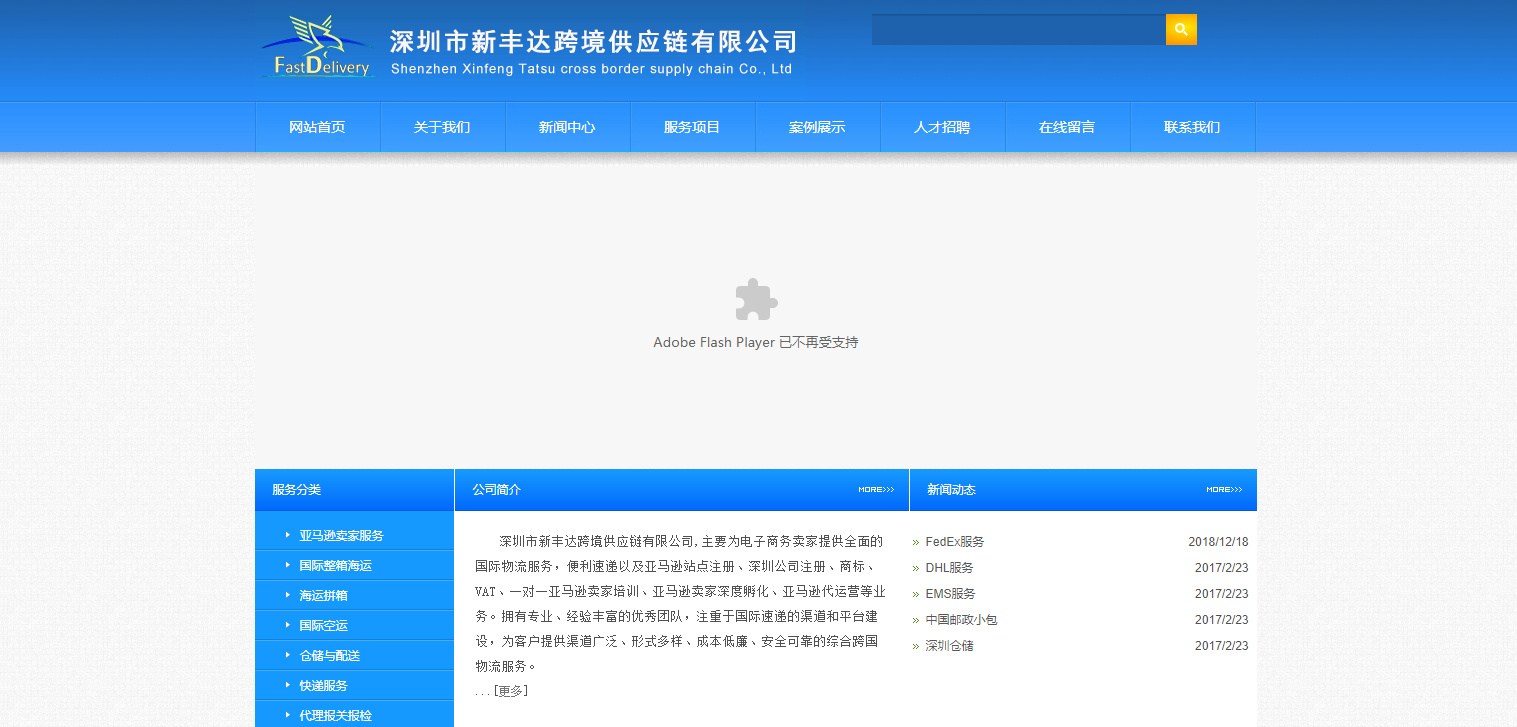Open the 新闻中心 navigation menu
The height and width of the screenshot is (727, 1517).
[567, 126]
